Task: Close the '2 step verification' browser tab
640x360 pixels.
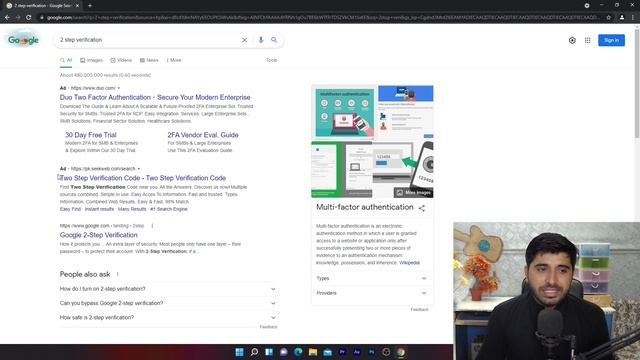Action: (x=77, y=6)
